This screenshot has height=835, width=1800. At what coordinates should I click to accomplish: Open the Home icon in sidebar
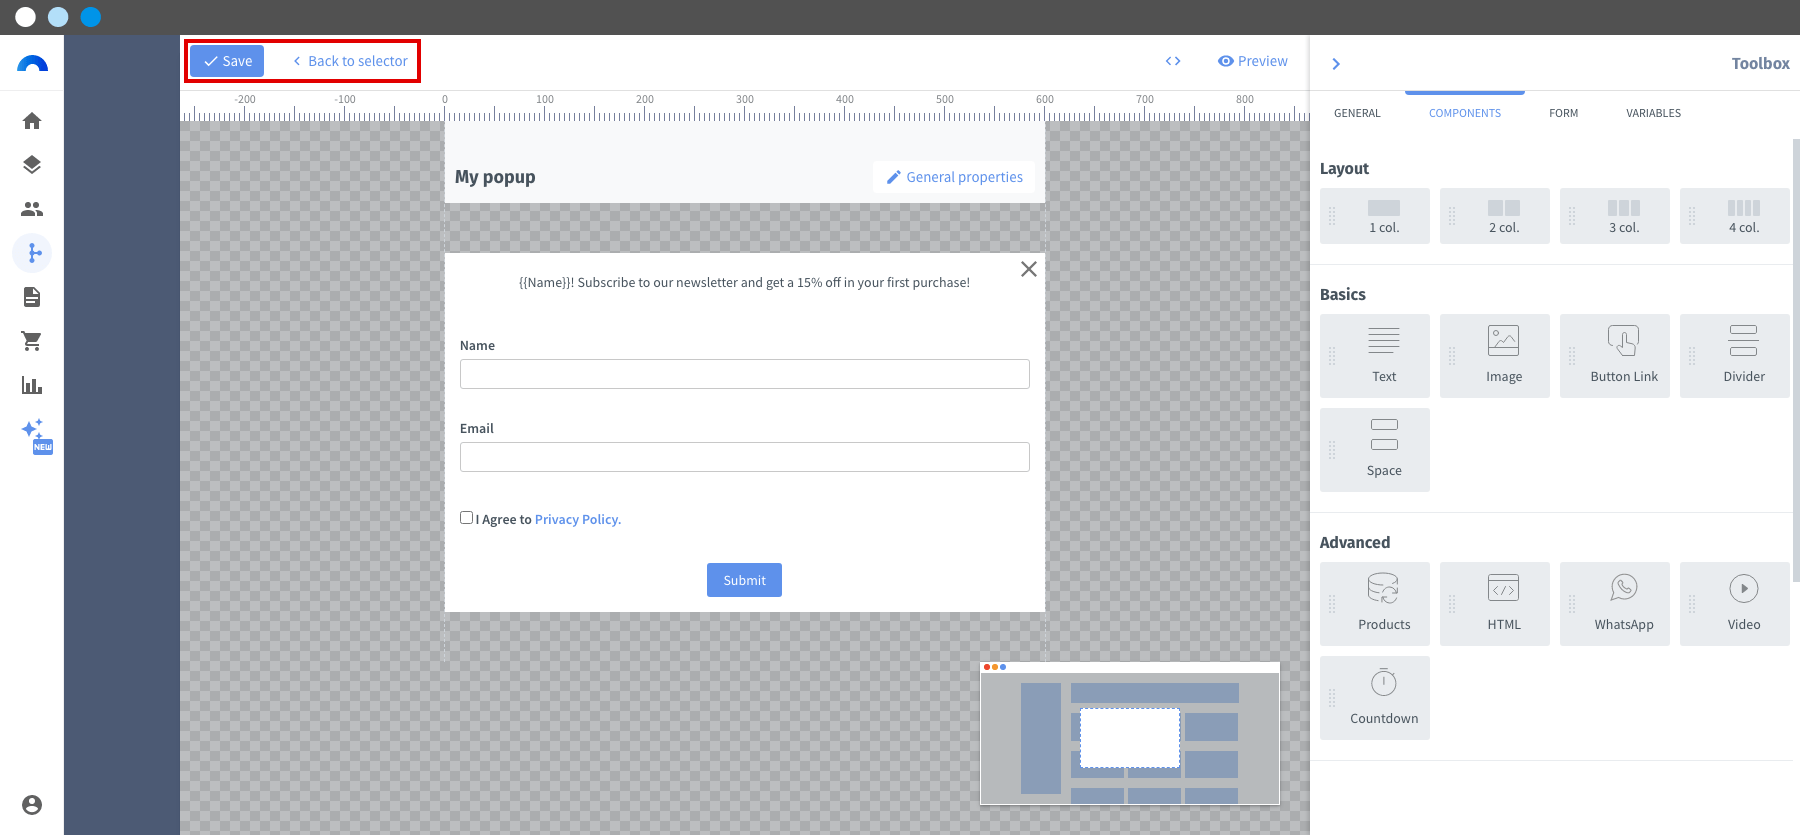tap(32, 121)
